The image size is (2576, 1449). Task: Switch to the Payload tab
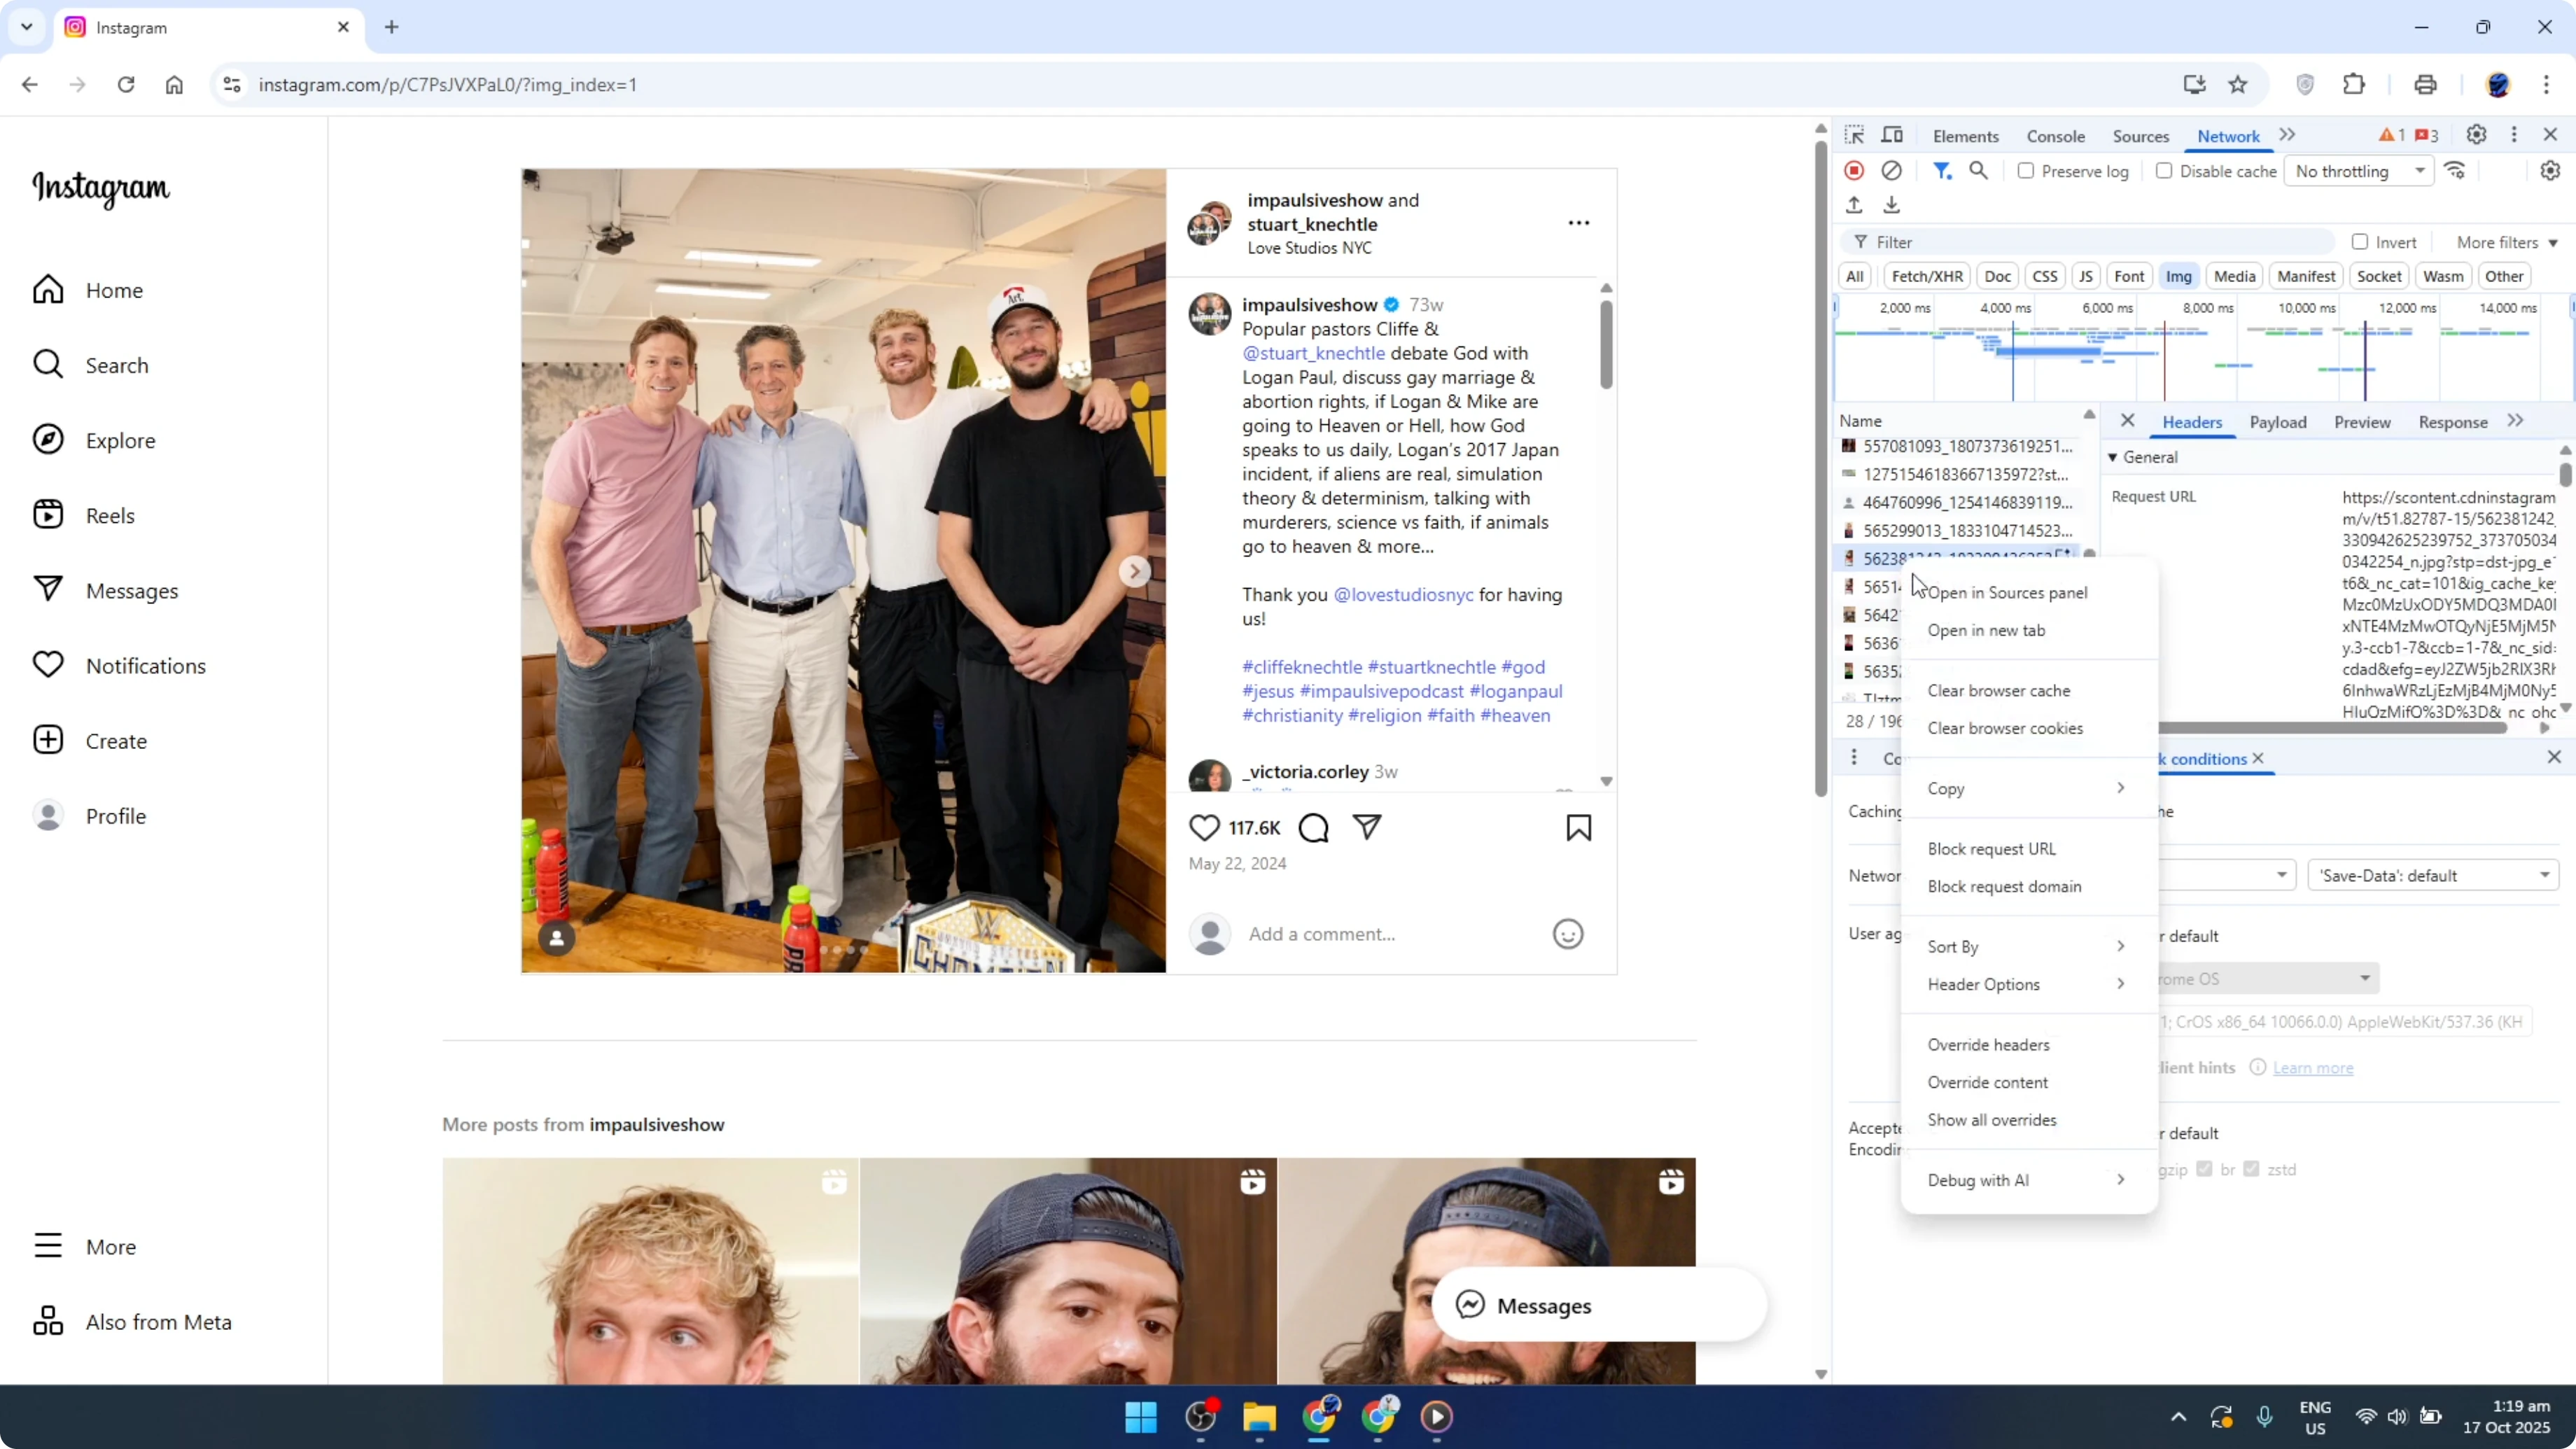(2277, 421)
